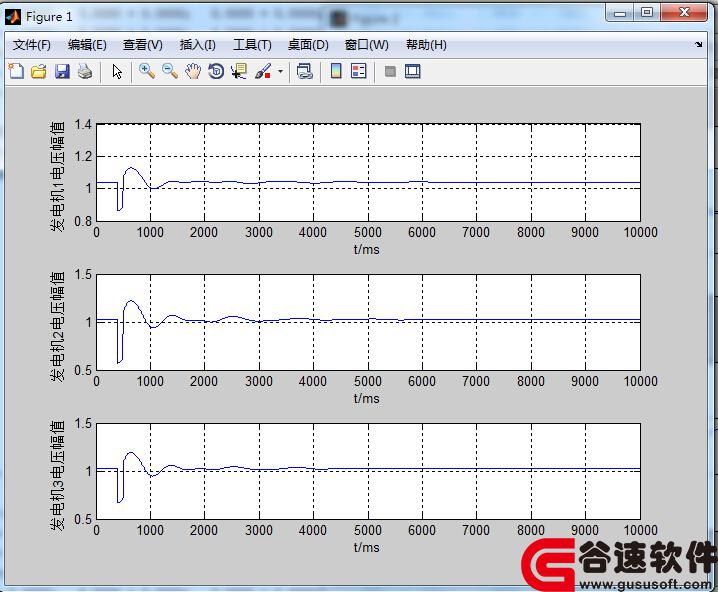718x592 pixels.
Task: Click the 发电机3电压幅值 y-axis label
Action: tap(57, 475)
